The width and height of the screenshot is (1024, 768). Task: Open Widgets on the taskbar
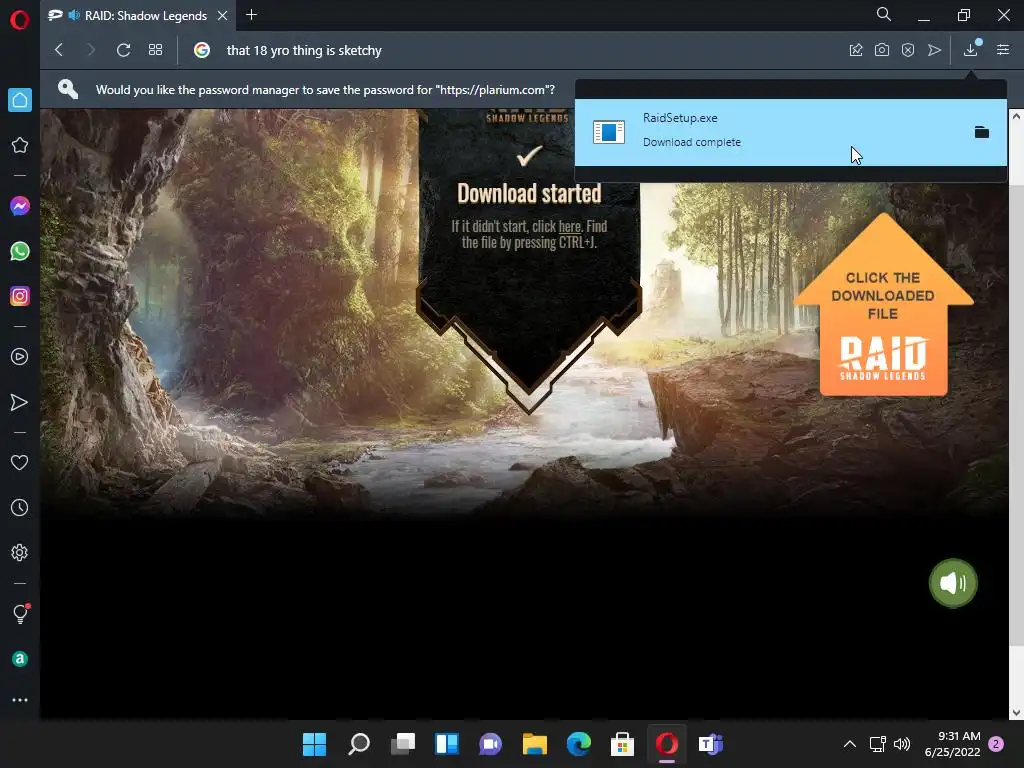point(447,744)
